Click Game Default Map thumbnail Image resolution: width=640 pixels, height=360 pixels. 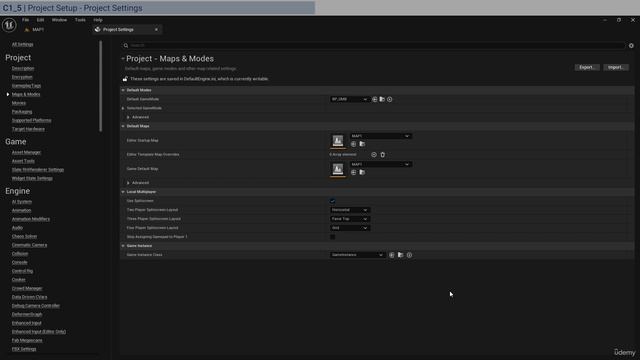(x=338, y=169)
